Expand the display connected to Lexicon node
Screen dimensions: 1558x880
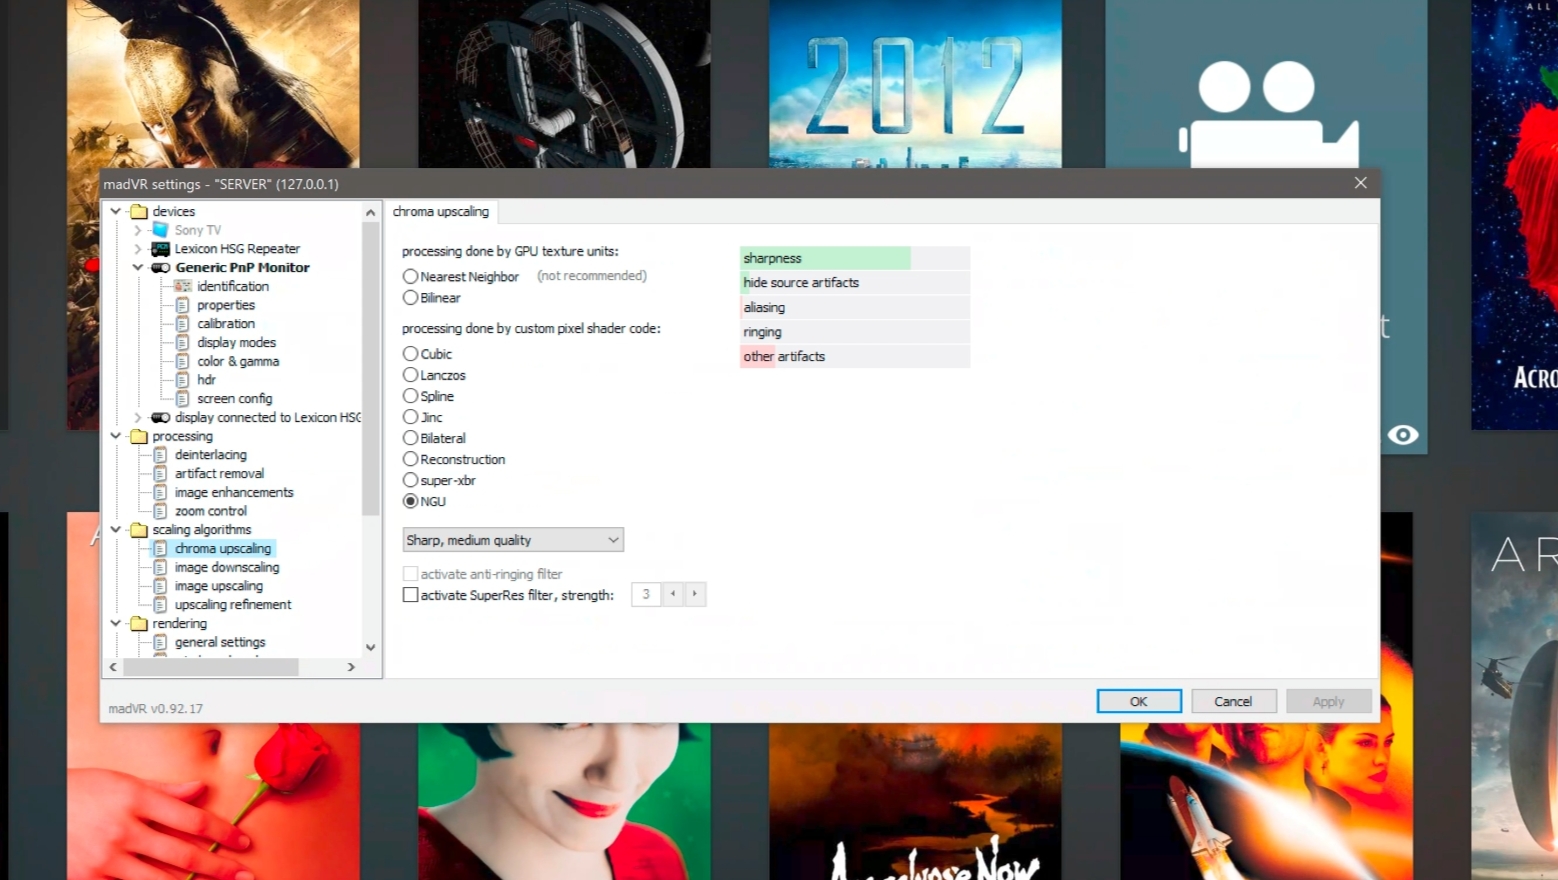point(138,417)
